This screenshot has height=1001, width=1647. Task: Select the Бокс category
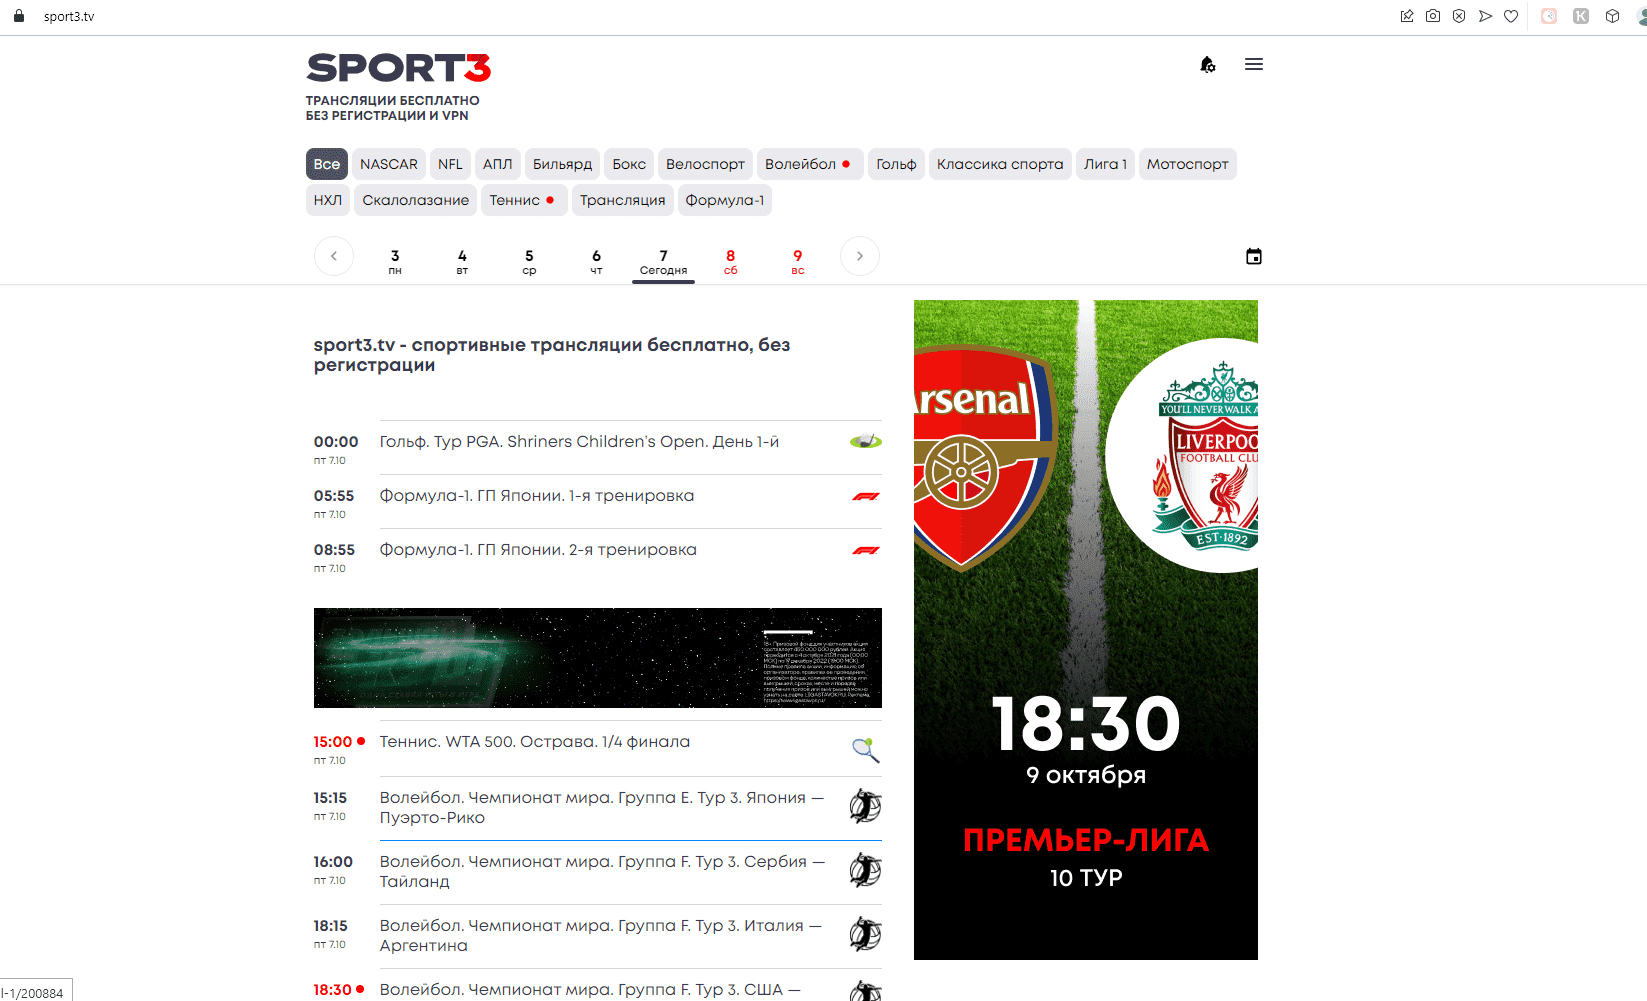pos(629,164)
